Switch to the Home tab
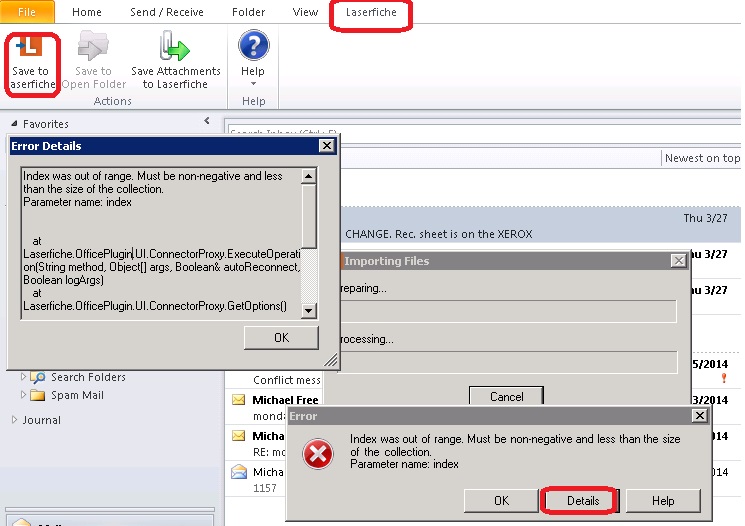 click(x=86, y=12)
